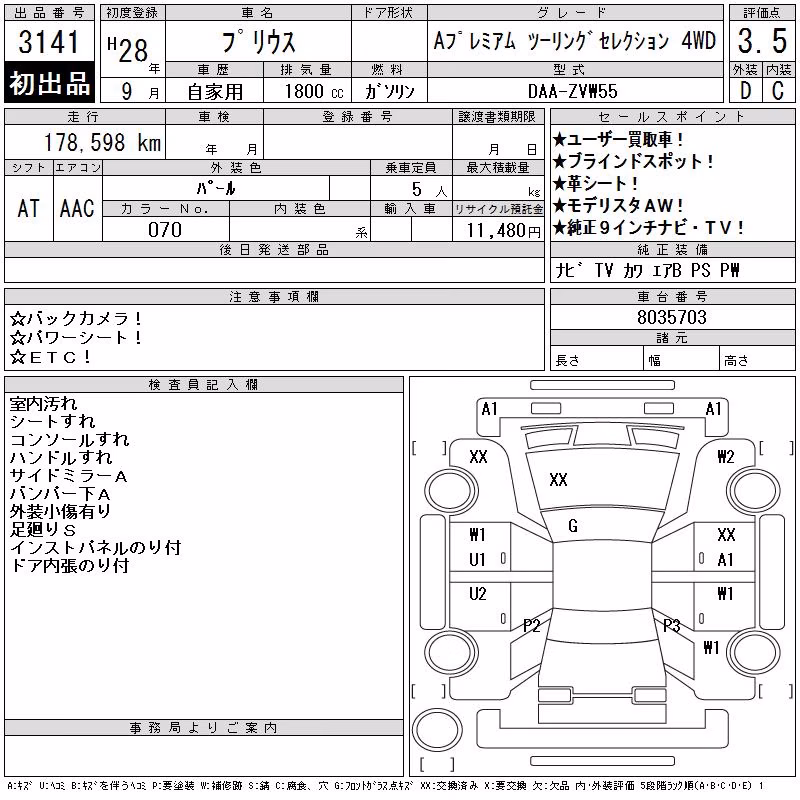Click the lot number 3141
The image size is (800, 800).
pos(49,41)
